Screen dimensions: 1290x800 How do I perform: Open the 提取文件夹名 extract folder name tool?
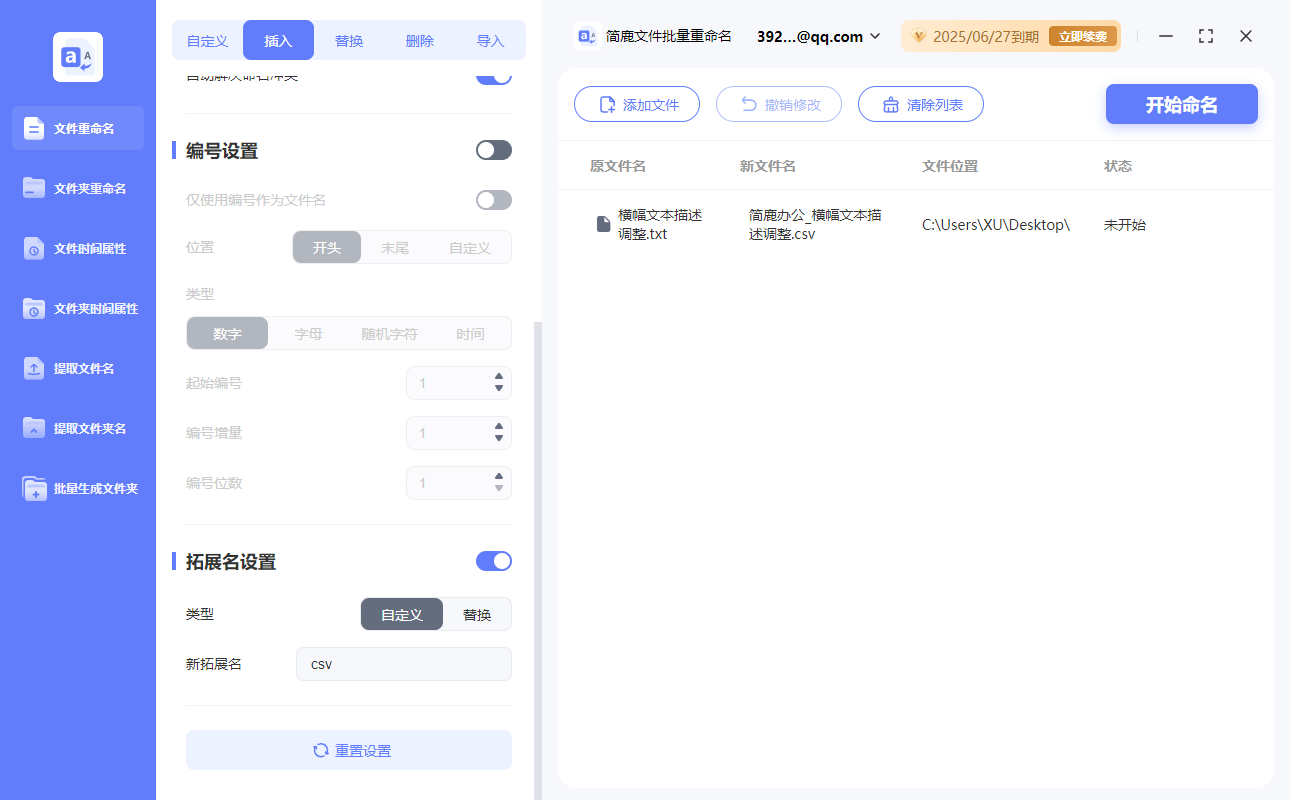[x=77, y=428]
